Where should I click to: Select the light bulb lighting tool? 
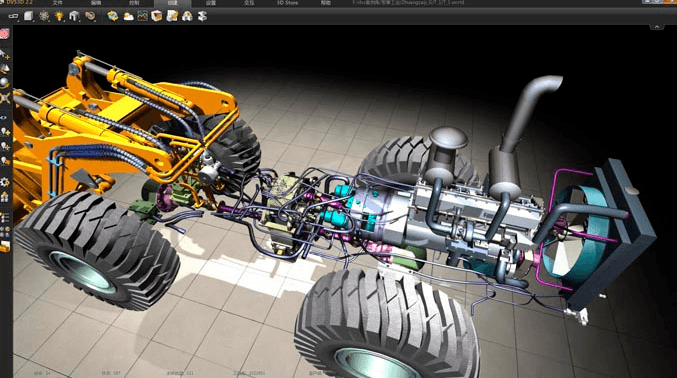pyautogui.click(x=59, y=16)
